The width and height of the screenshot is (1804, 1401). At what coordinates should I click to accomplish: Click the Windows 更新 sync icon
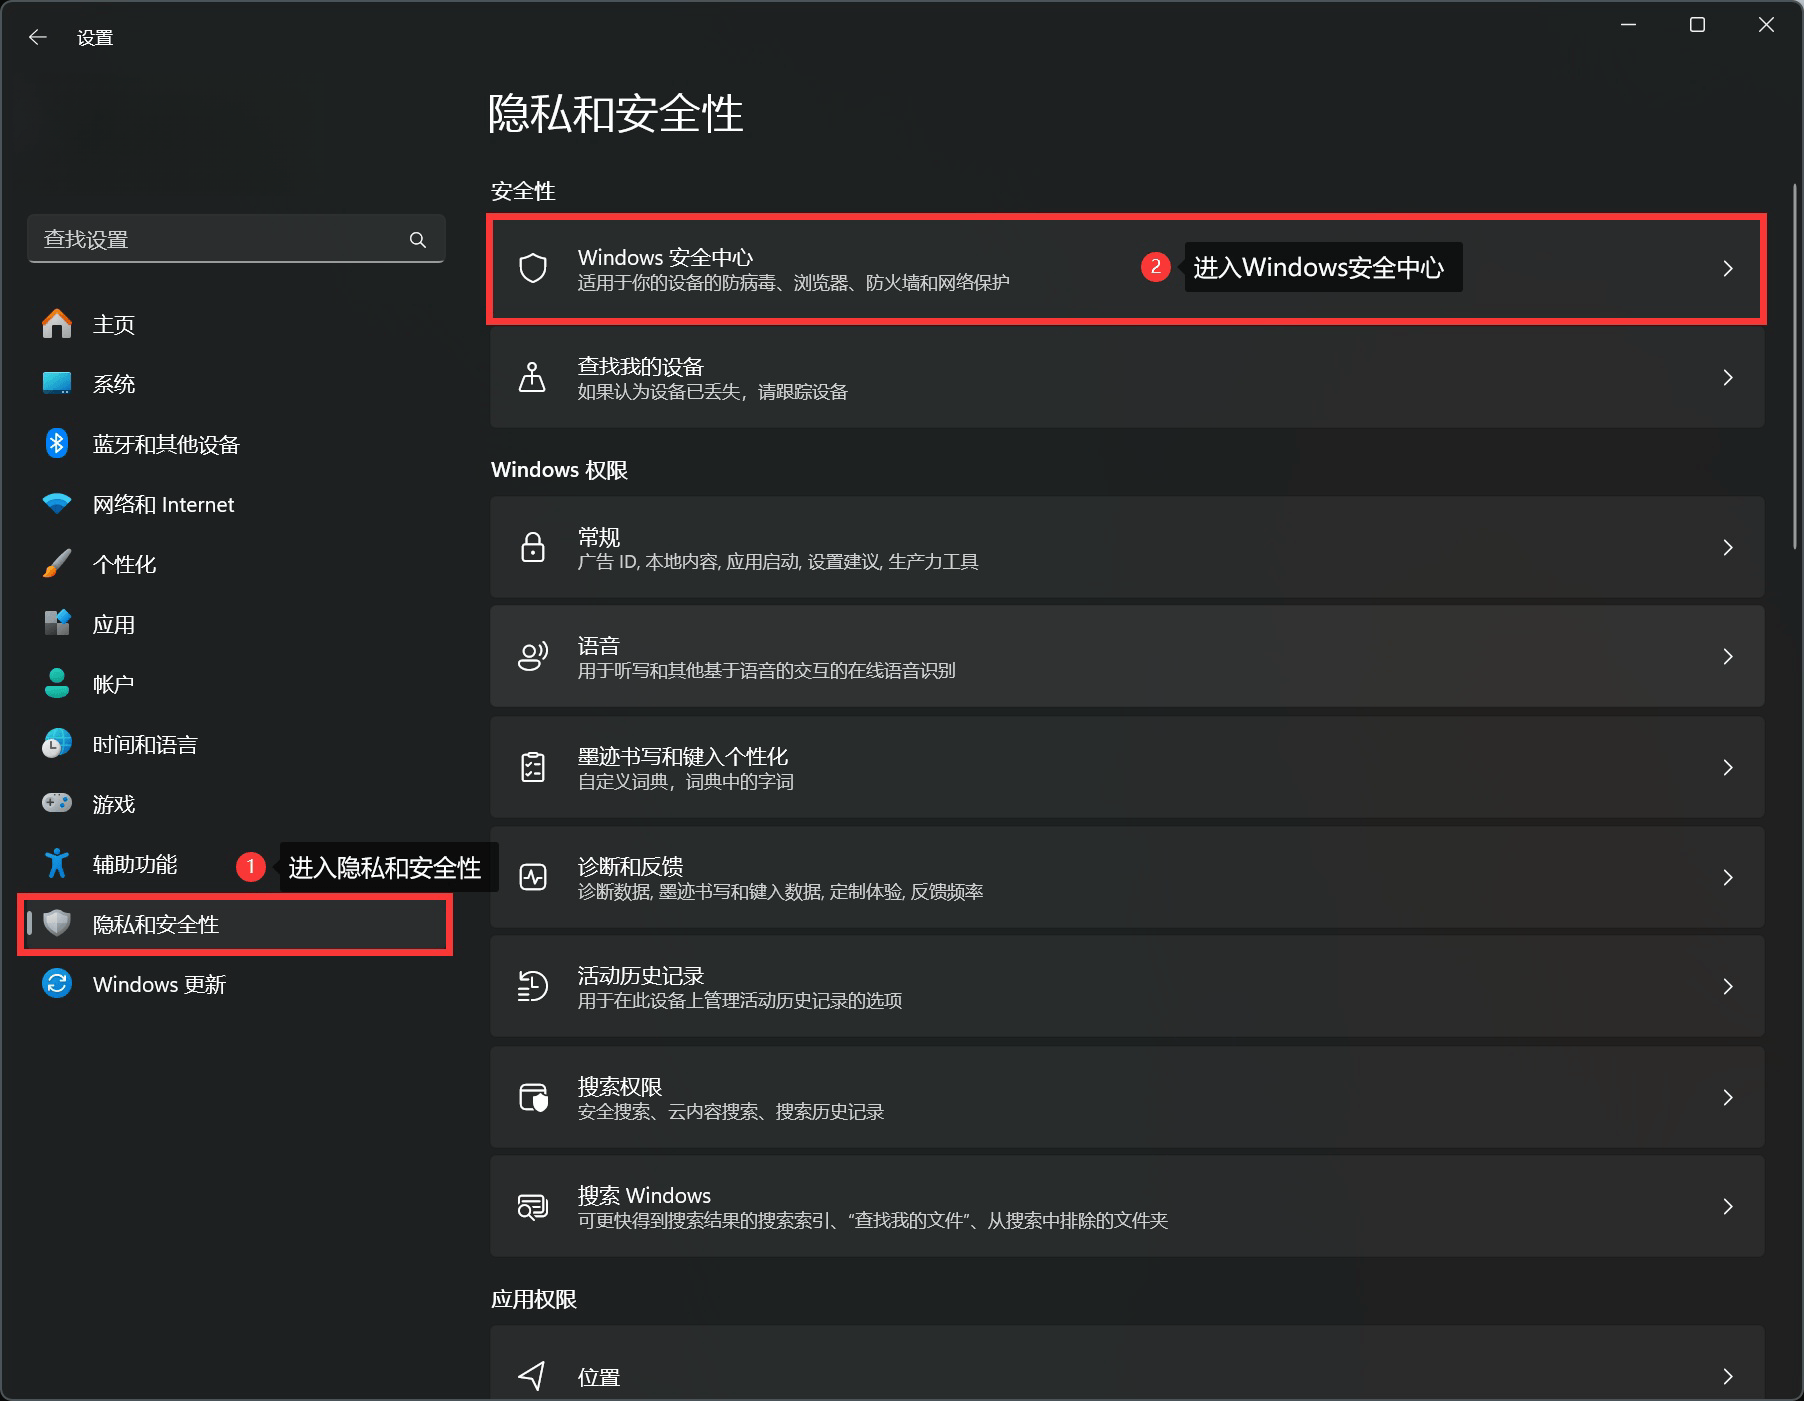[x=57, y=984]
